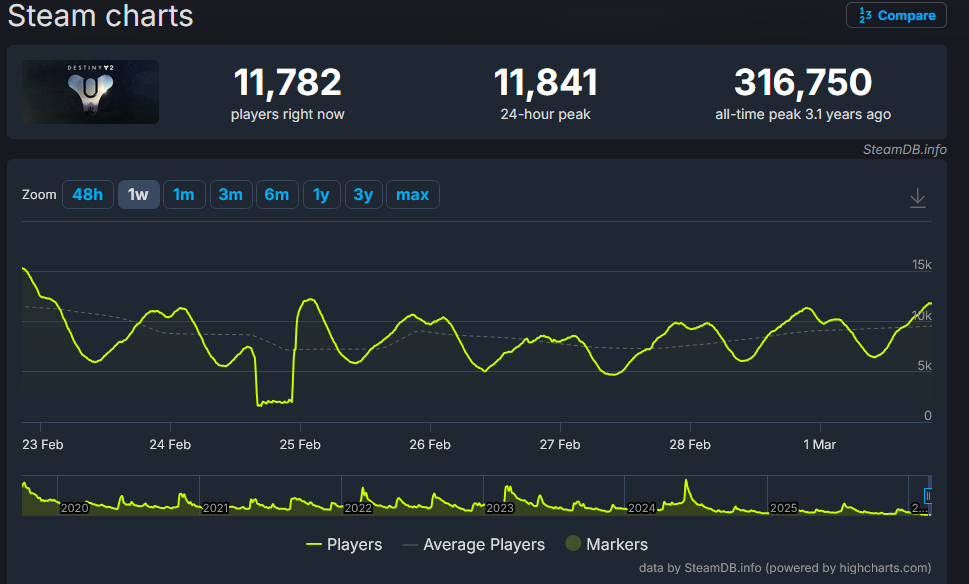Select the 1w zoom range
Viewport: 969px width, 584px height.
[x=138, y=195]
